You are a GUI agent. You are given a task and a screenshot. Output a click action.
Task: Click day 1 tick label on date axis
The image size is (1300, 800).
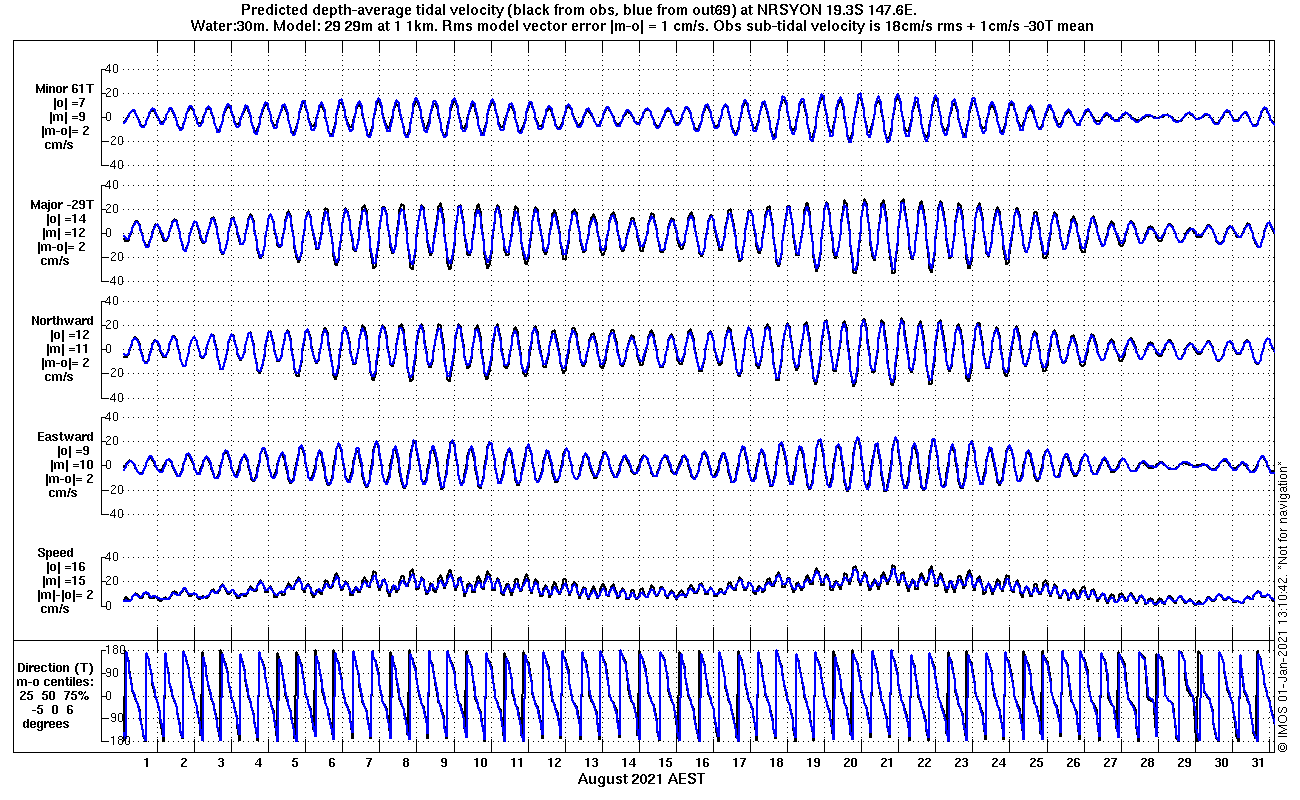[146, 762]
